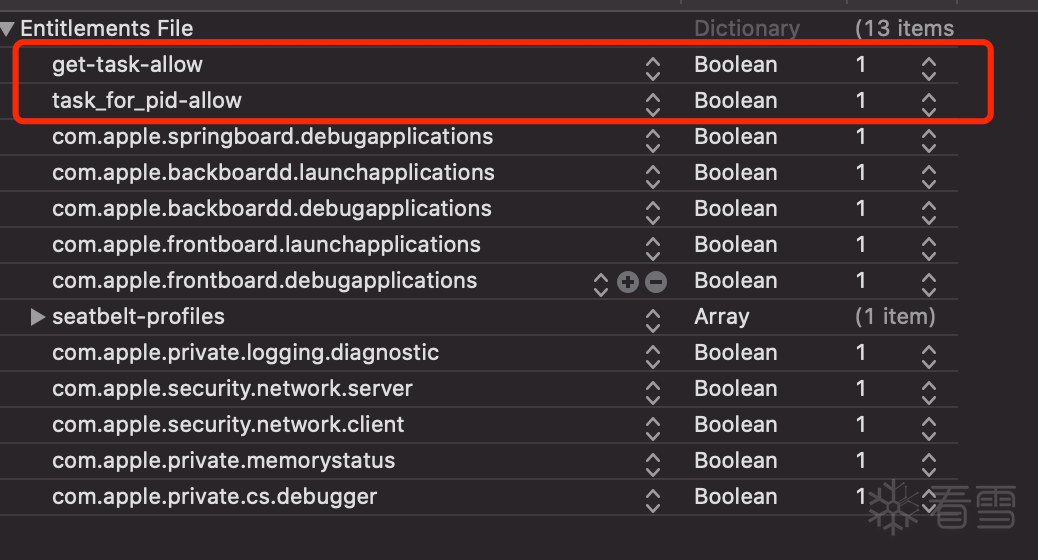Open key stepper for get-task-allow
Viewport: 1038px width, 560px height.
tap(653, 67)
